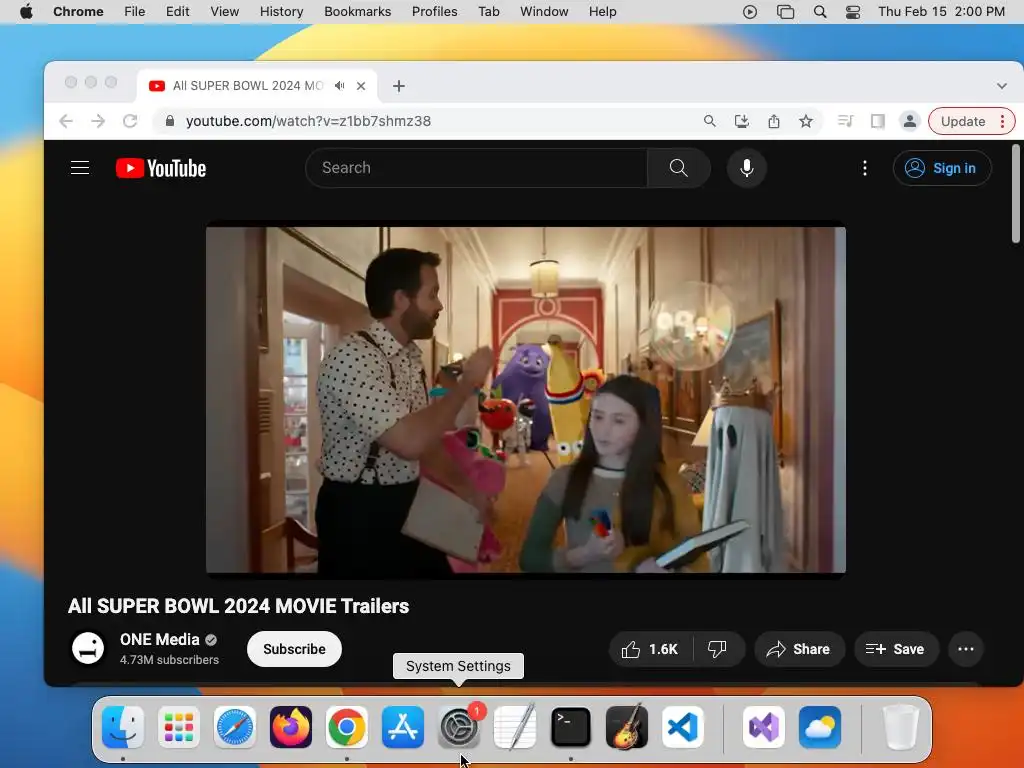Open the ONE Media channel avatar
Screen dimensions: 1024x768
pyautogui.click(x=88, y=648)
